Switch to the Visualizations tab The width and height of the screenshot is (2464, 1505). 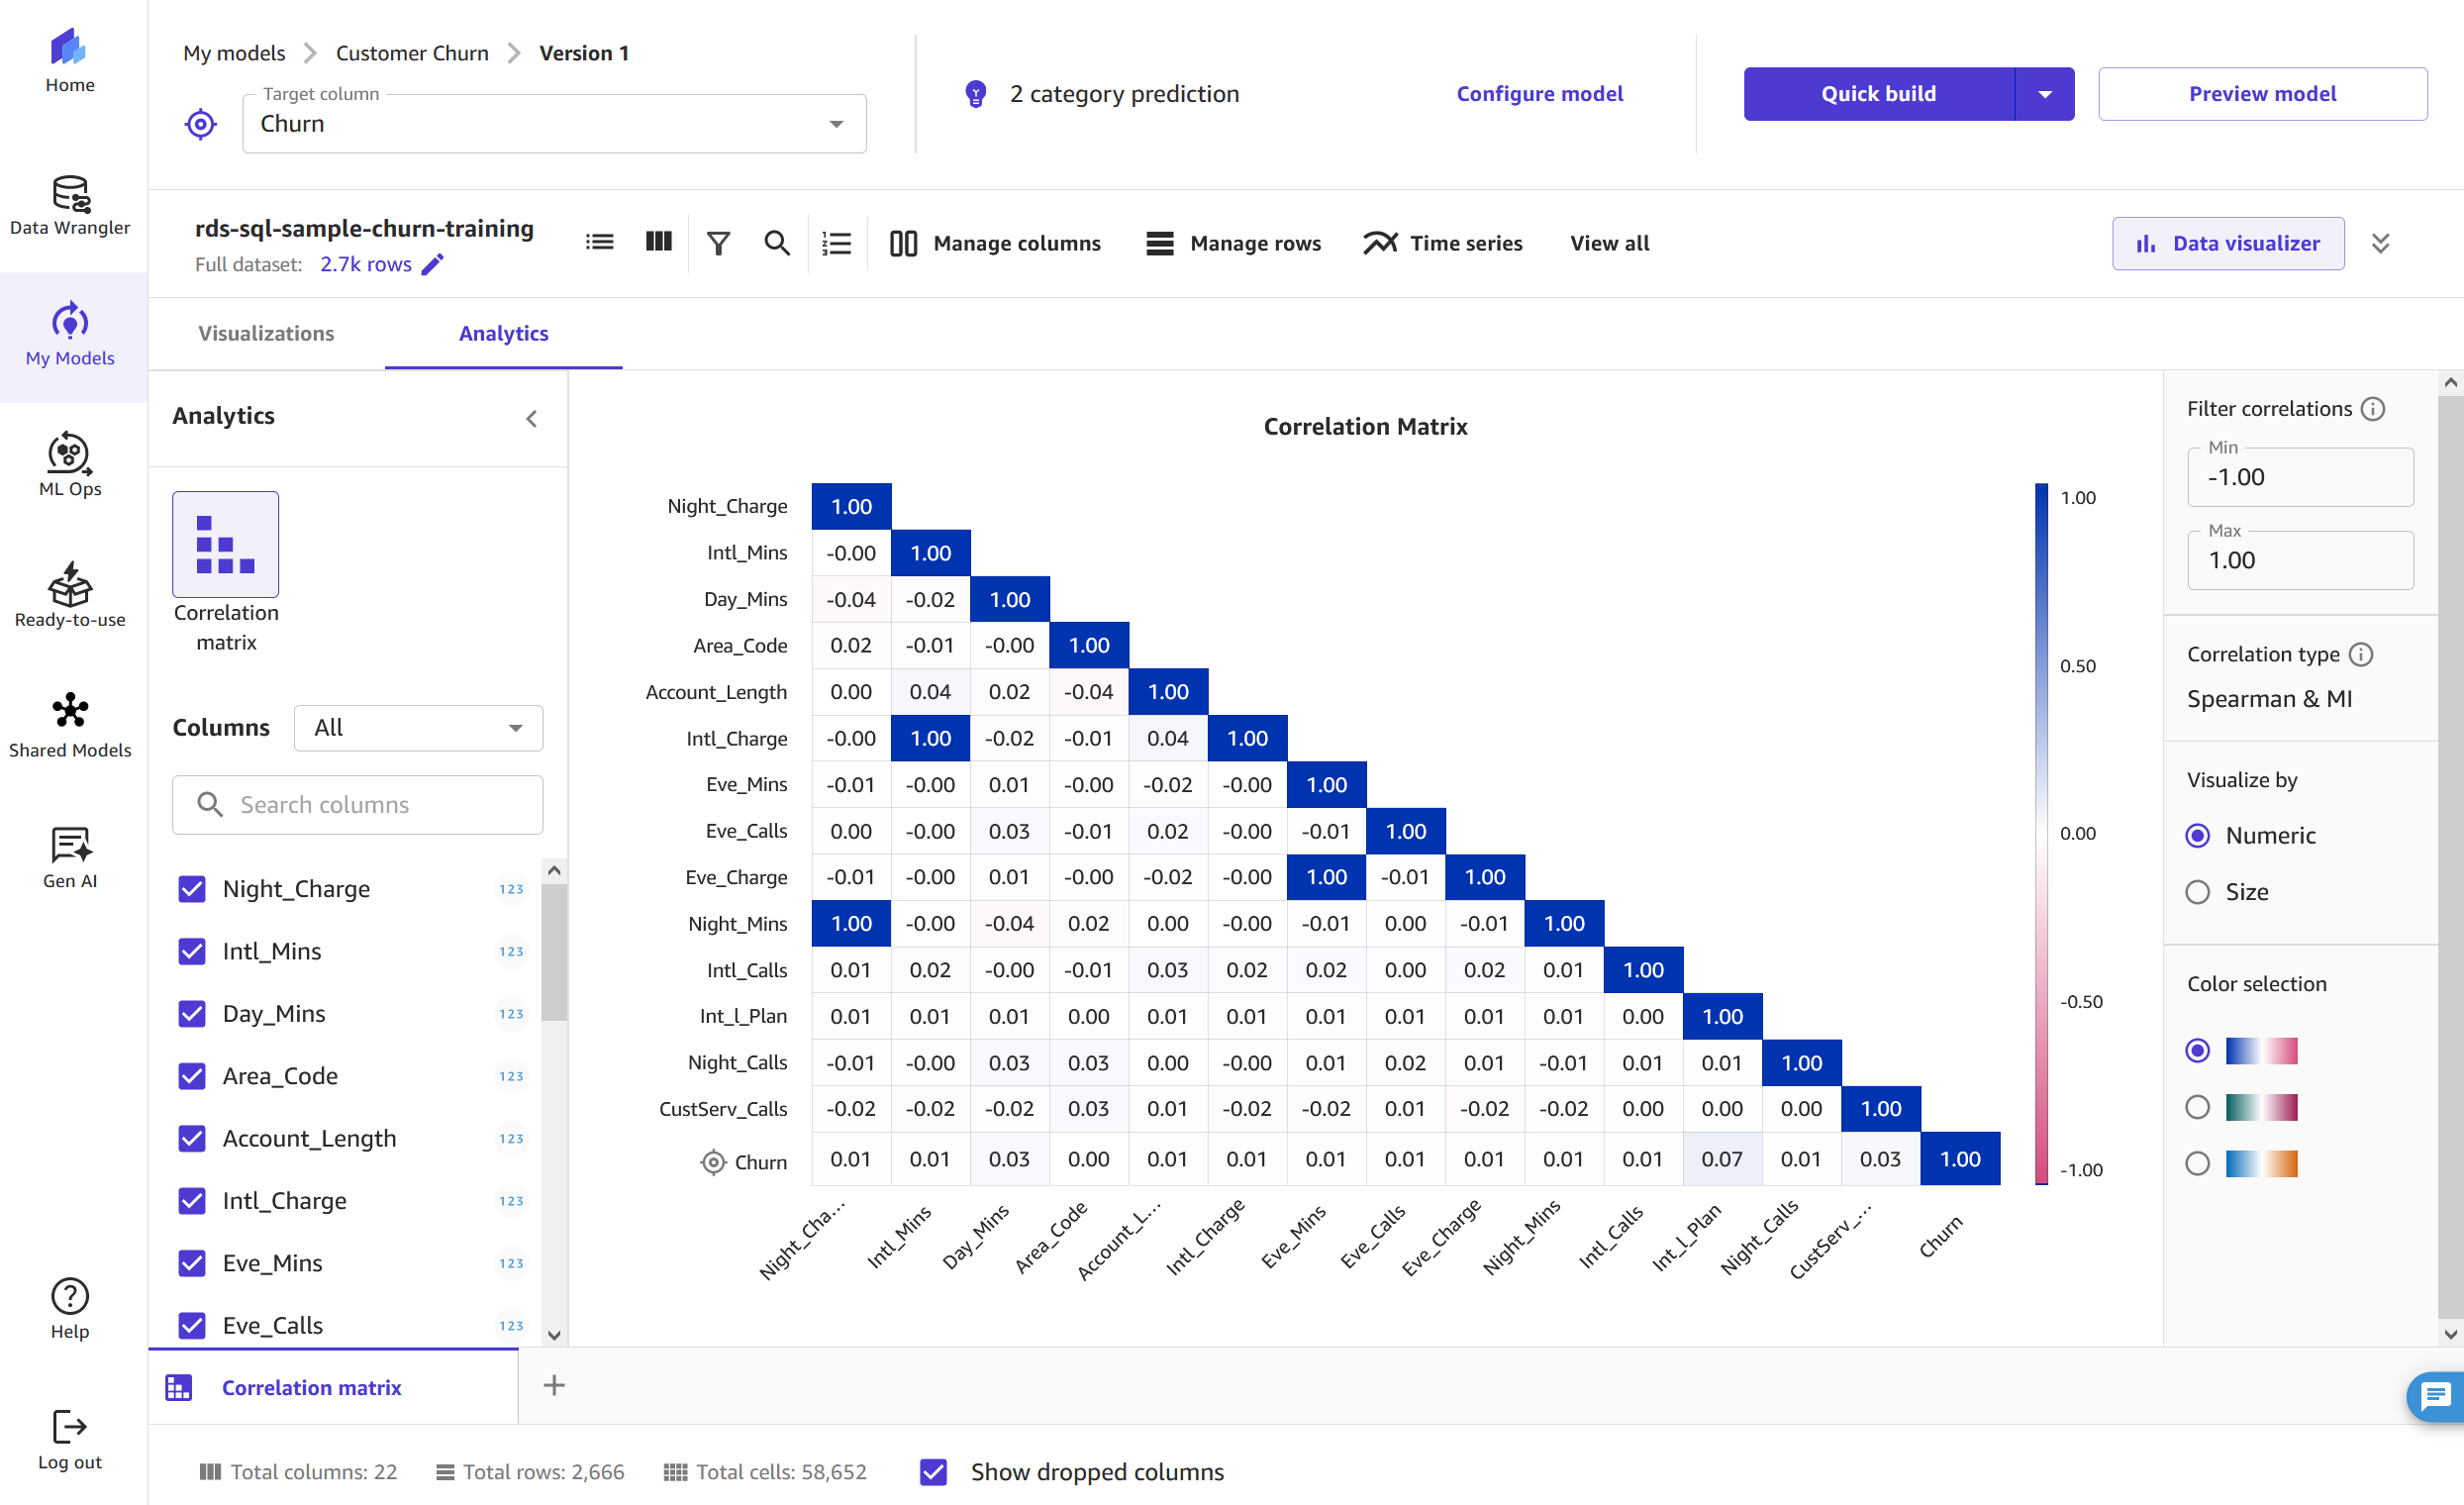click(266, 334)
